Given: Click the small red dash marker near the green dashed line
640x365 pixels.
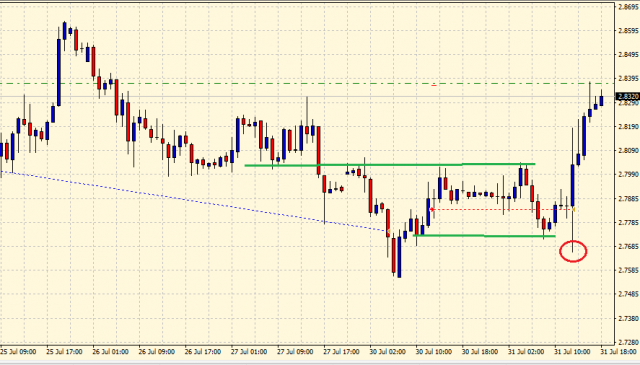Looking at the screenshot, I should click(x=434, y=86).
